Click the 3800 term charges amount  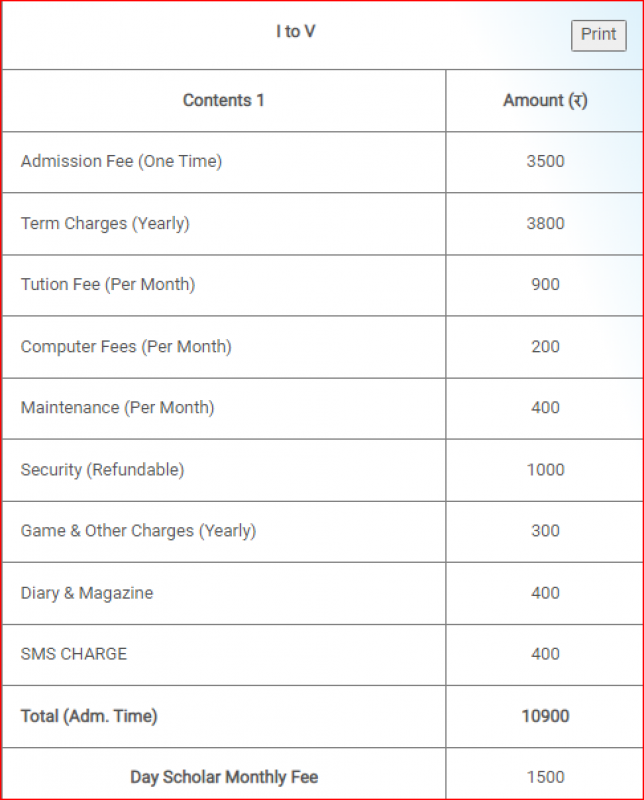tap(545, 223)
